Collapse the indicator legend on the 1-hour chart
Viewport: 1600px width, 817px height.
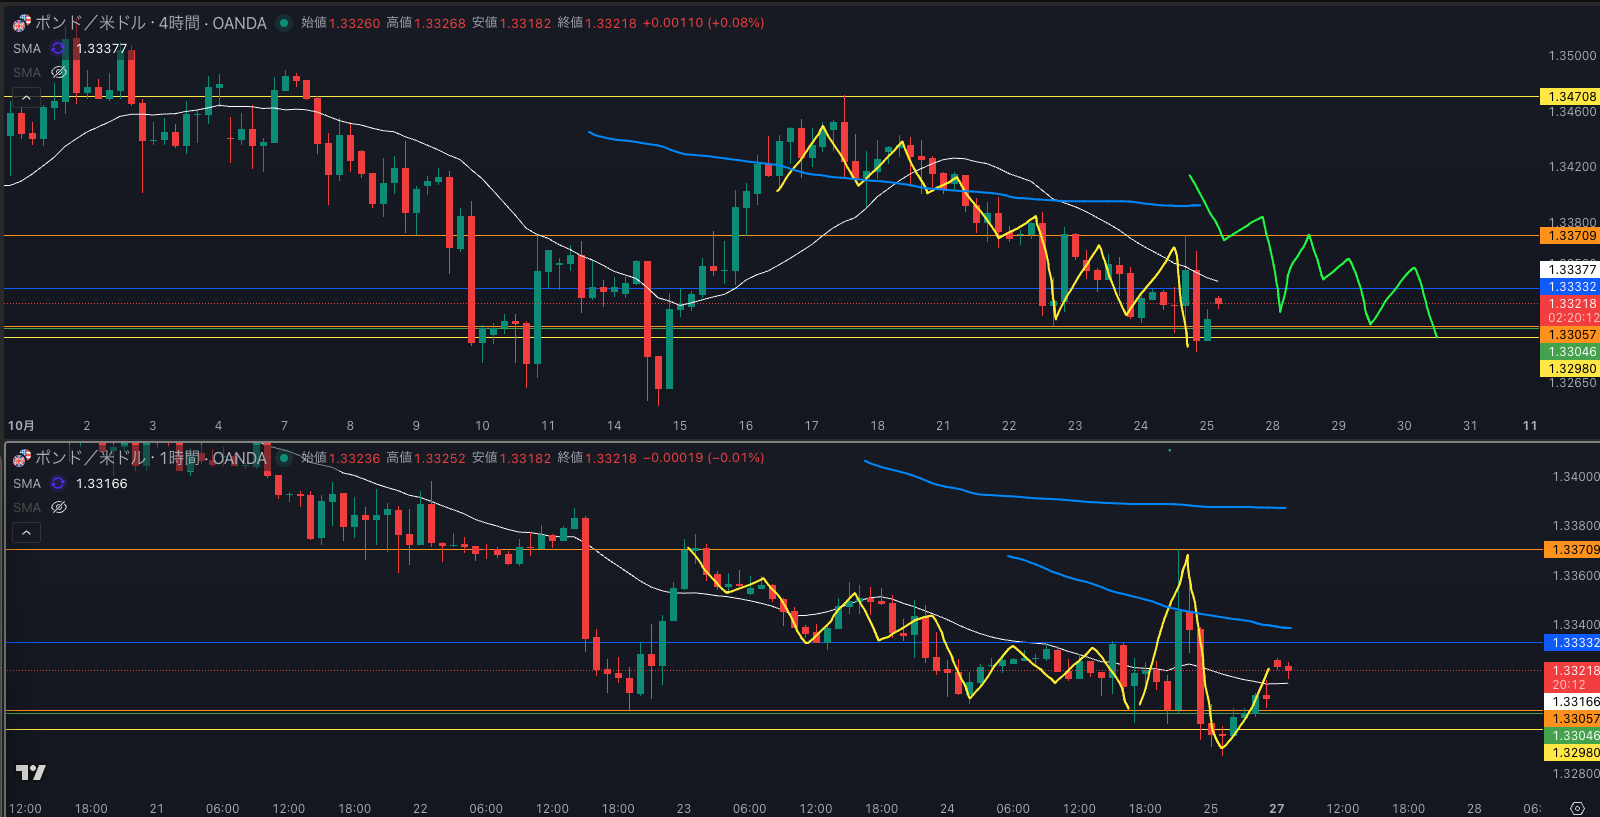(26, 532)
